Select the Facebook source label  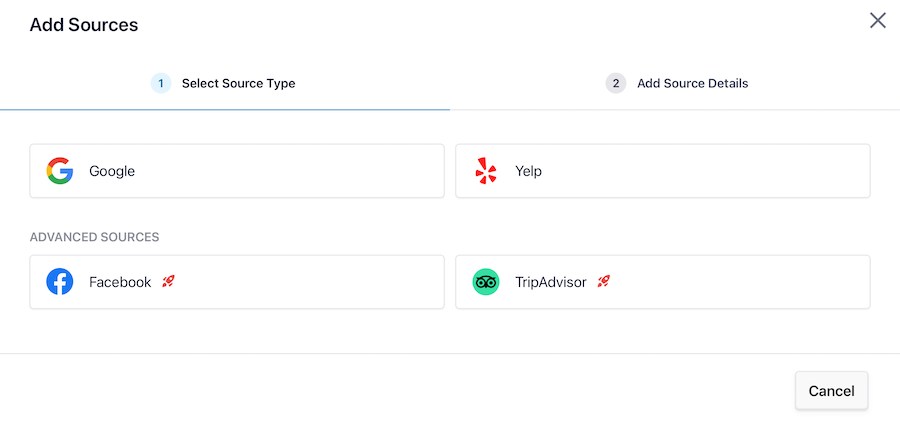tap(120, 282)
